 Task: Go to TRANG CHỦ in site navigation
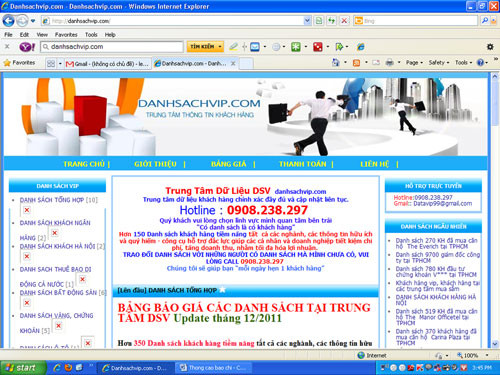[x=84, y=164]
